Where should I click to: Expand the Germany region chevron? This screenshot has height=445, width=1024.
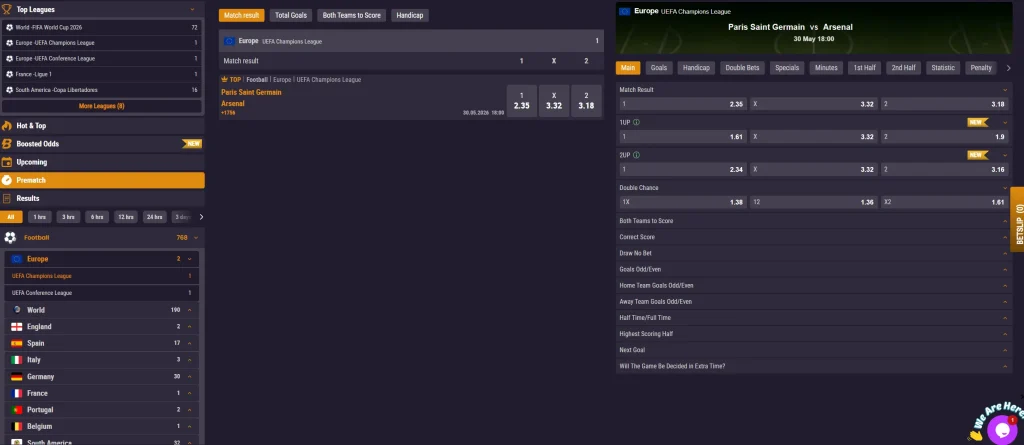pyautogui.click(x=189, y=376)
